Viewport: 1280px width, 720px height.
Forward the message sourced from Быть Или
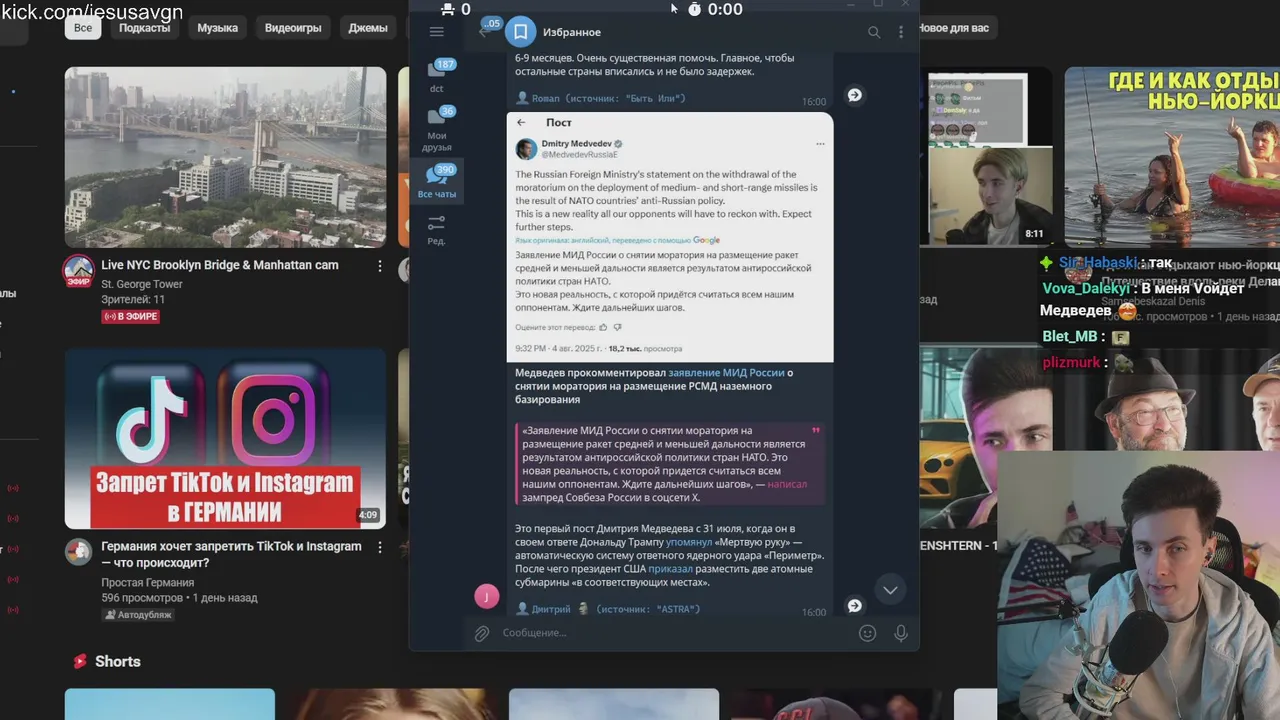pos(855,95)
